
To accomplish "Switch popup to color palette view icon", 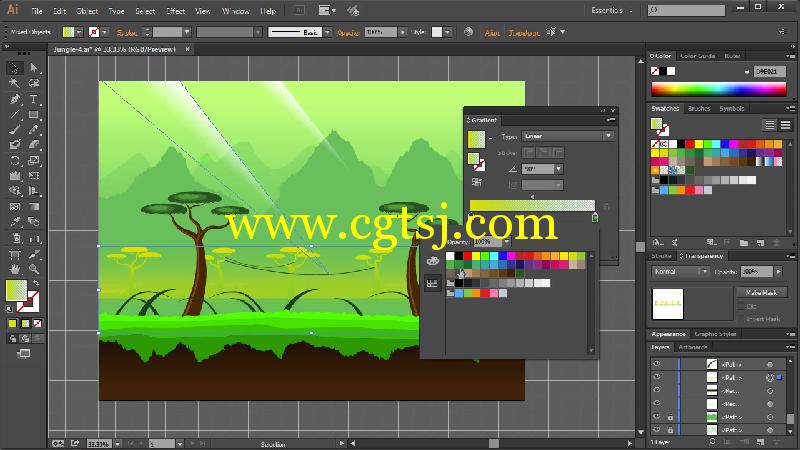I will 432,261.
